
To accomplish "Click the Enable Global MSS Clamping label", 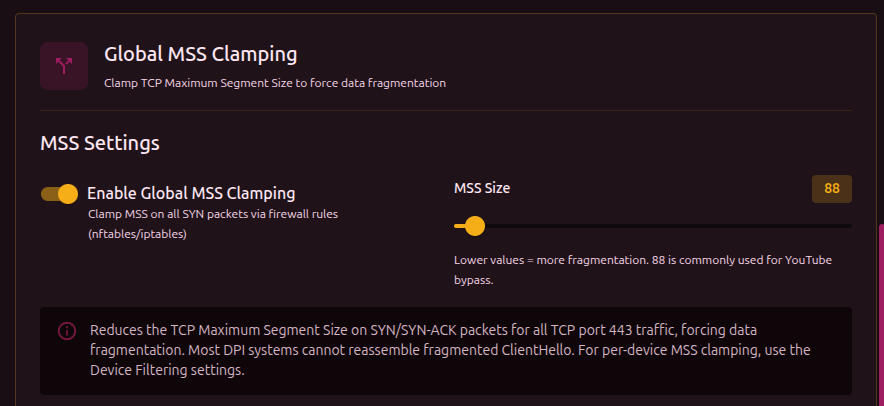I will [x=191, y=193].
